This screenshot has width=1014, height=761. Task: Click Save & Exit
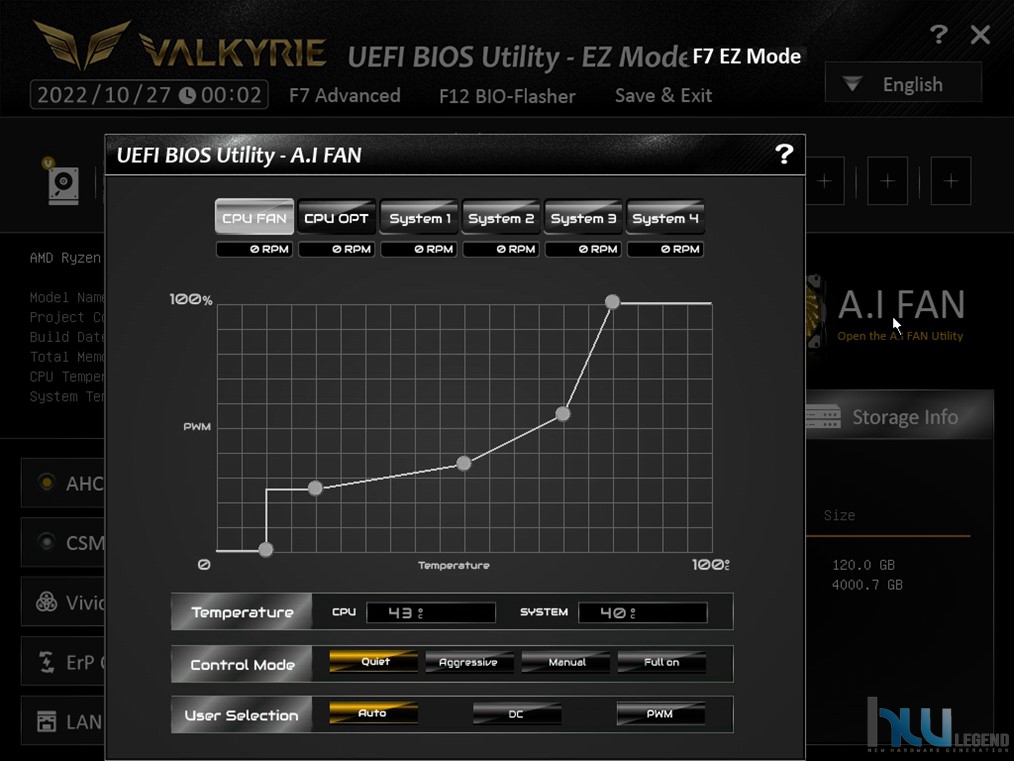tap(663, 96)
